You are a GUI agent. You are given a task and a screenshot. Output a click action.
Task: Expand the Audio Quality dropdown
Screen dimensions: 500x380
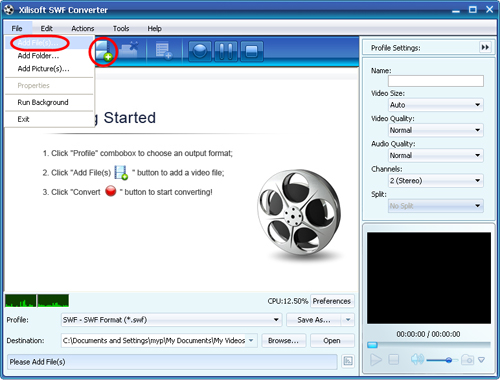click(478, 155)
